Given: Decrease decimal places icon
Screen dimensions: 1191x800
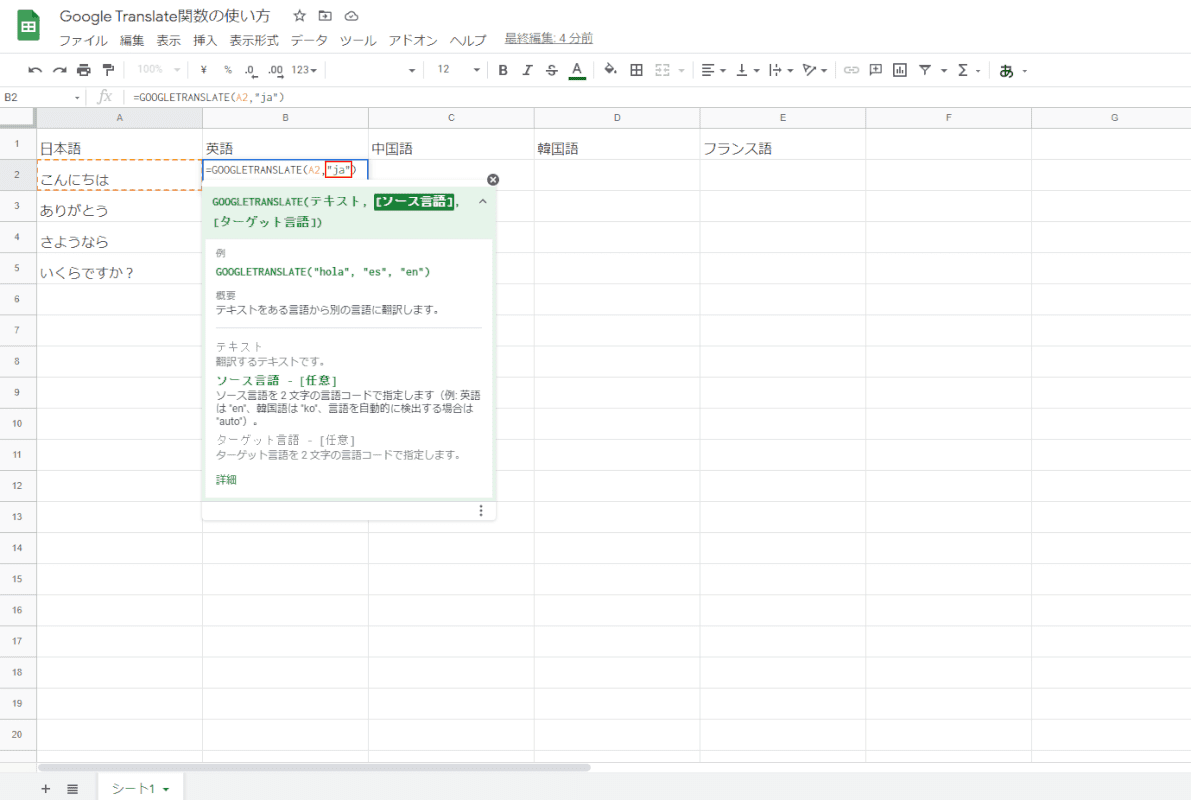Looking at the screenshot, I should (x=251, y=70).
